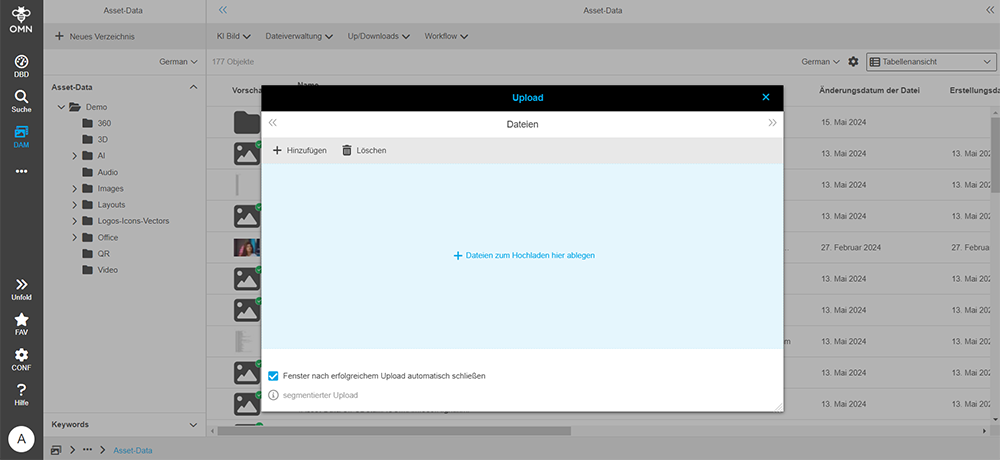Open the Workflow menu

click(x=446, y=36)
